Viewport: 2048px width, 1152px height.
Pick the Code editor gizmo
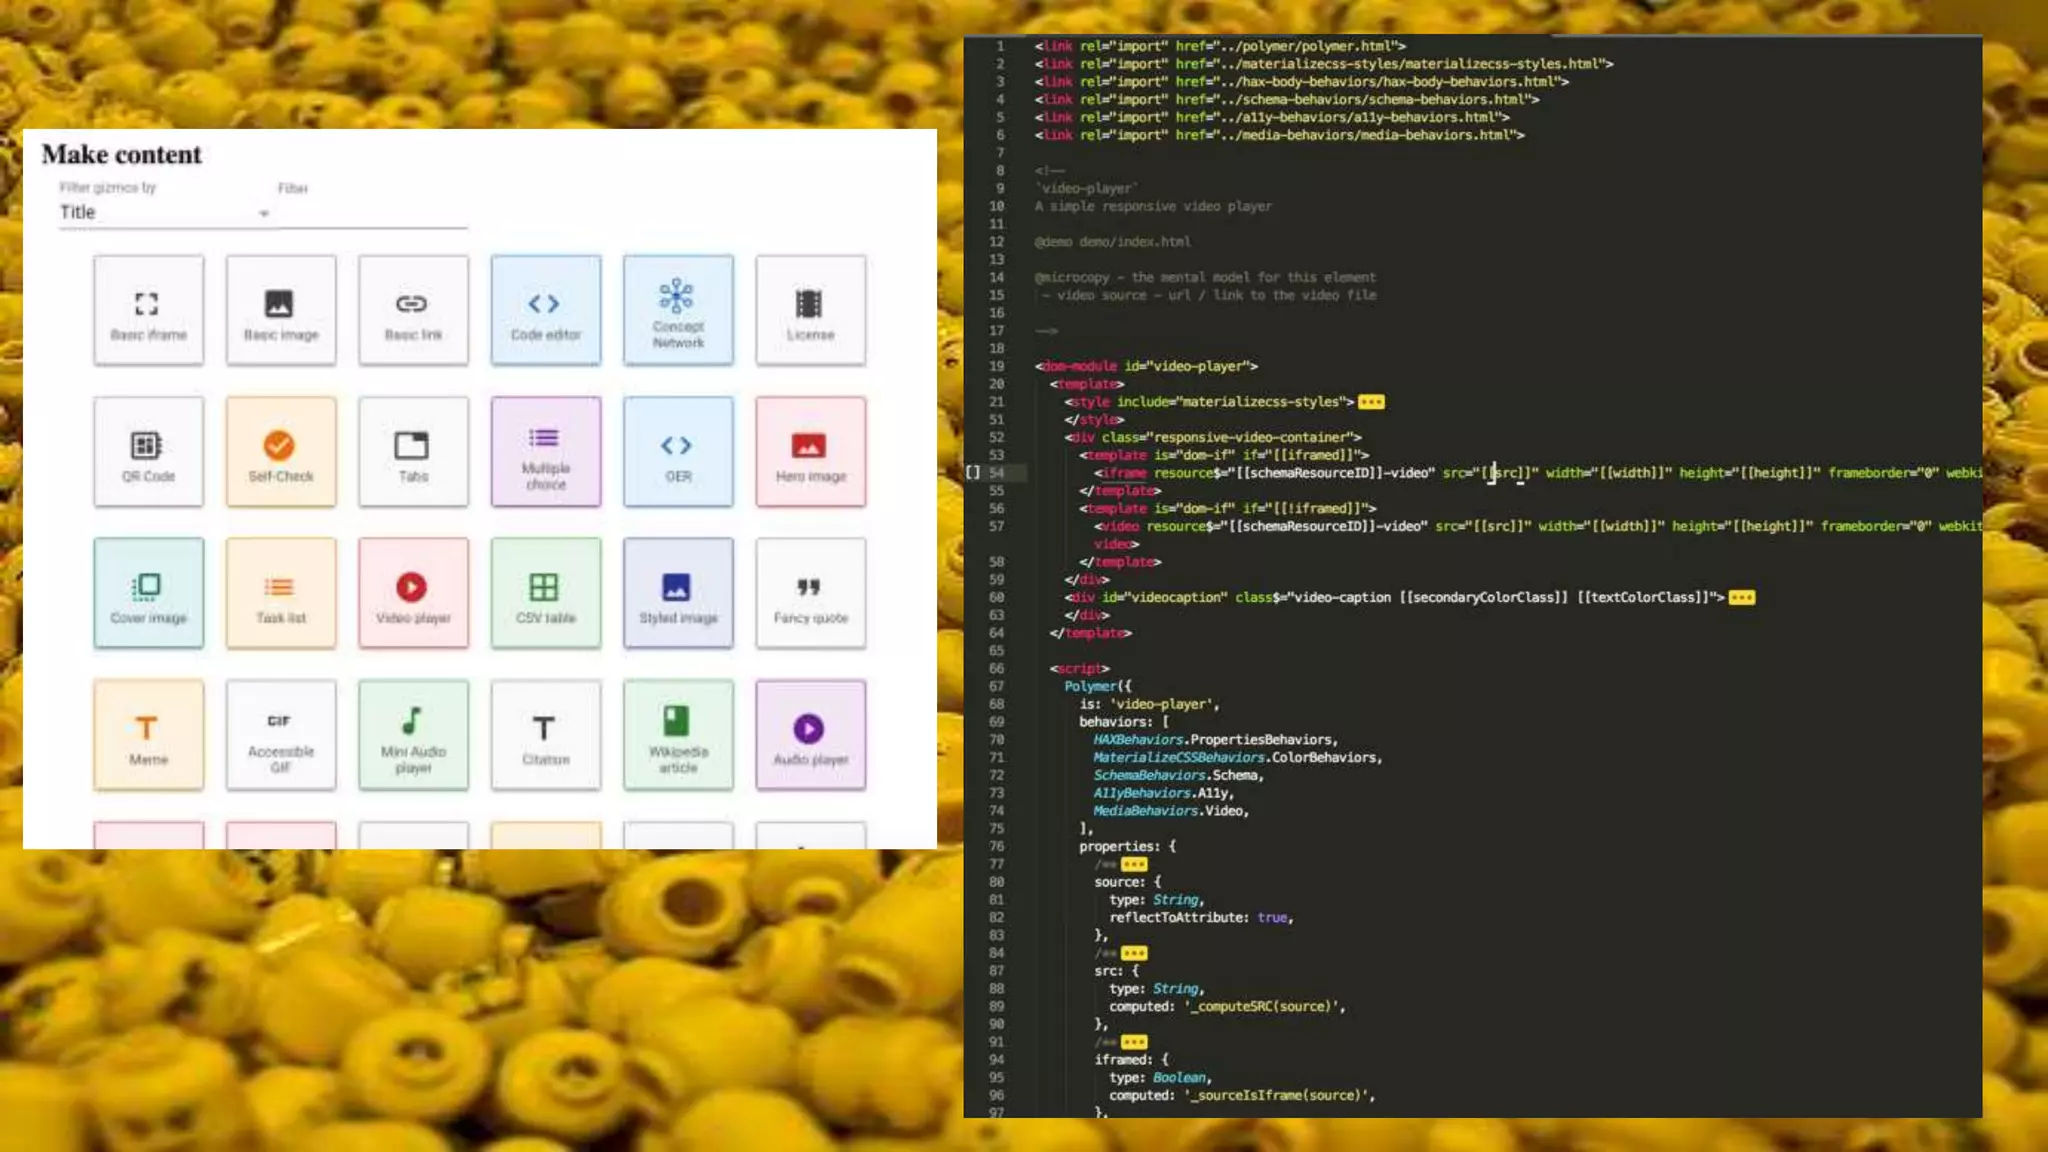click(x=545, y=310)
